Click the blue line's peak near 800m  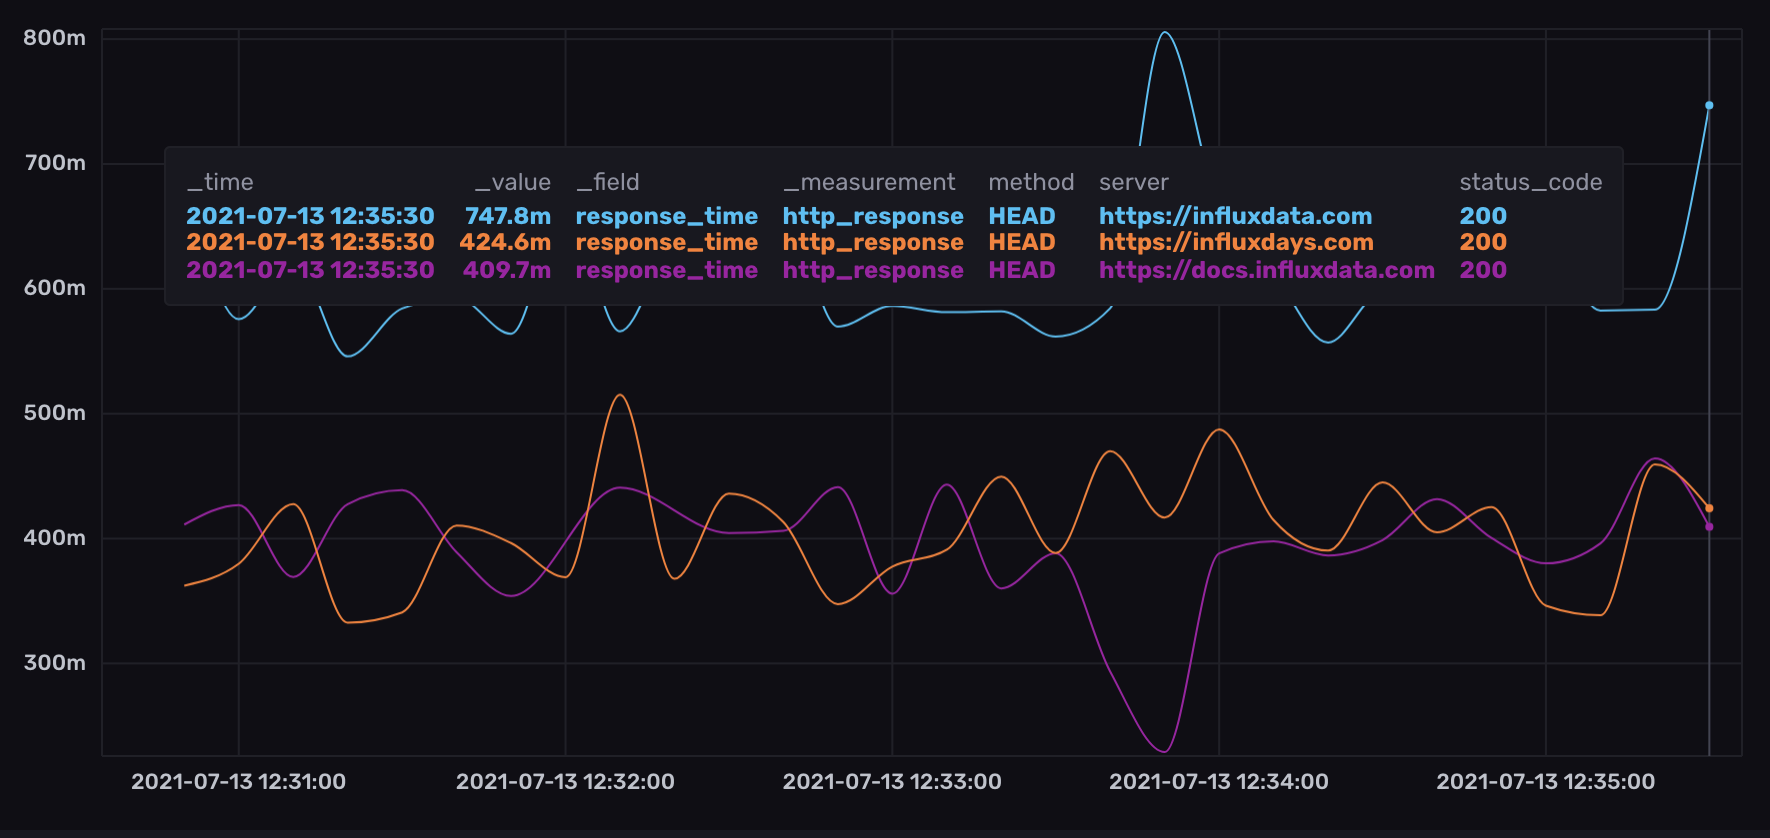click(x=1165, y=33)
